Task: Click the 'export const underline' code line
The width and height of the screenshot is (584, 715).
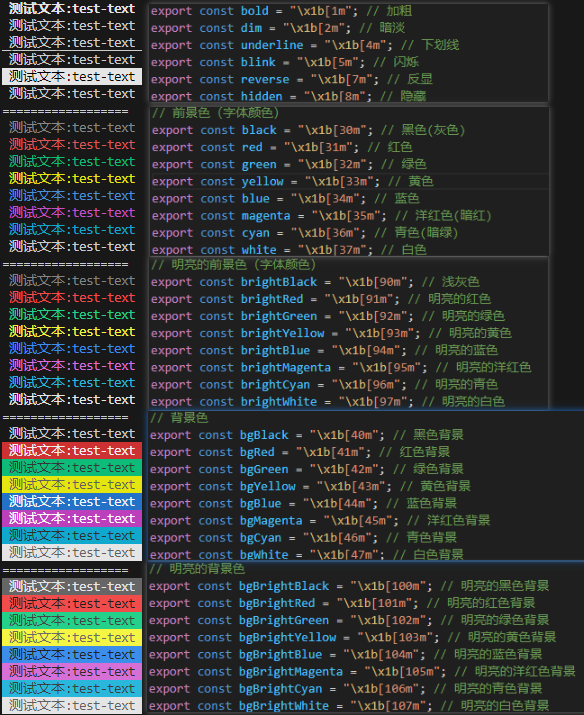Action: pyautogui.click(x=305, y=45)
